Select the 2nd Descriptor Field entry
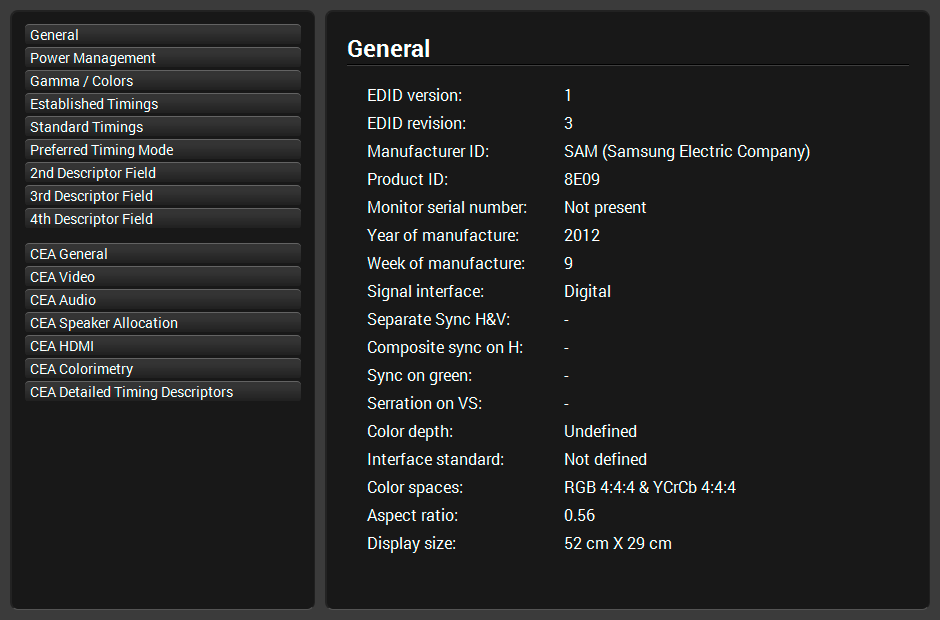This screenshot has height=620, width=940. coord(162,173)
